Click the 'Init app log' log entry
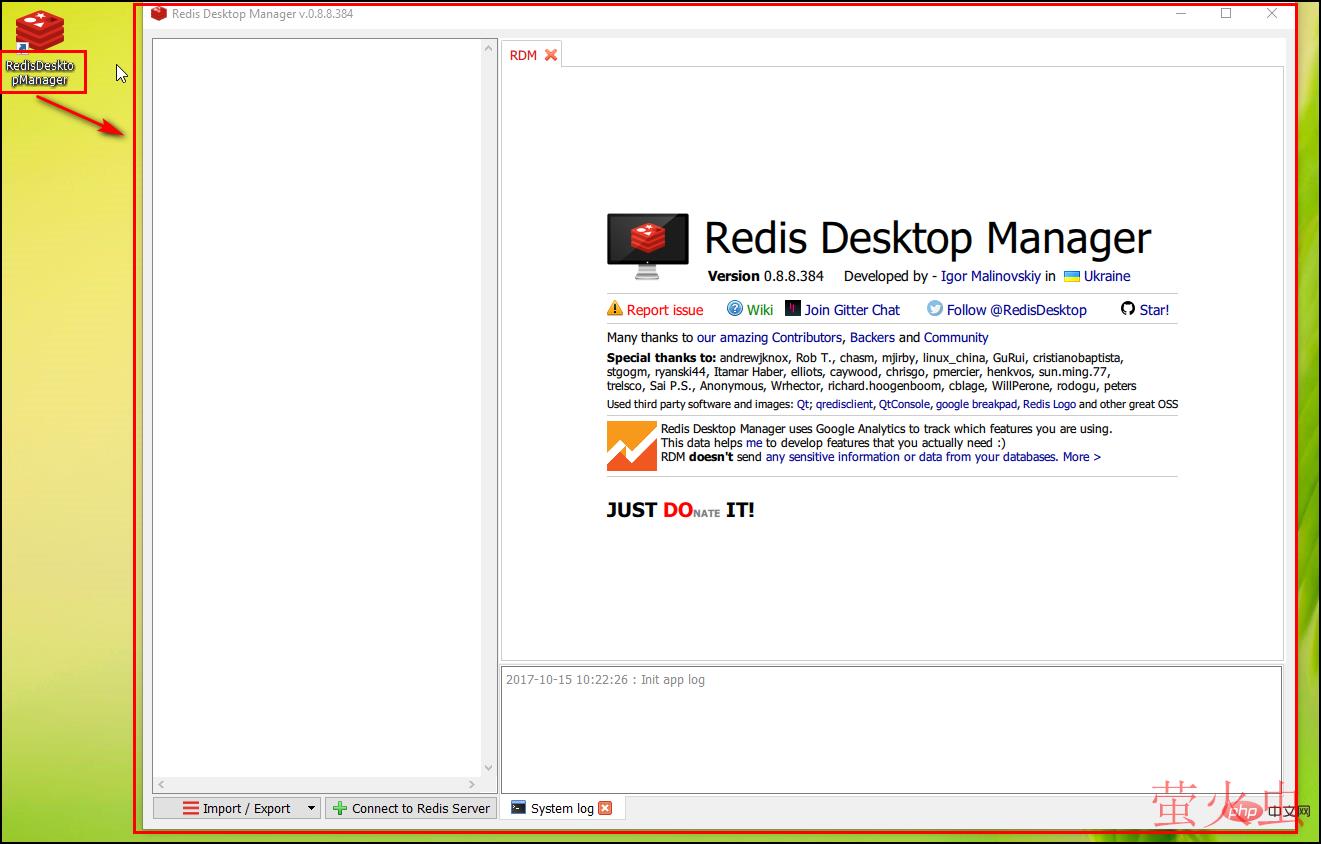Image resolution: width=1321 pixels, height=844 pixels. [x=605, y=680]
